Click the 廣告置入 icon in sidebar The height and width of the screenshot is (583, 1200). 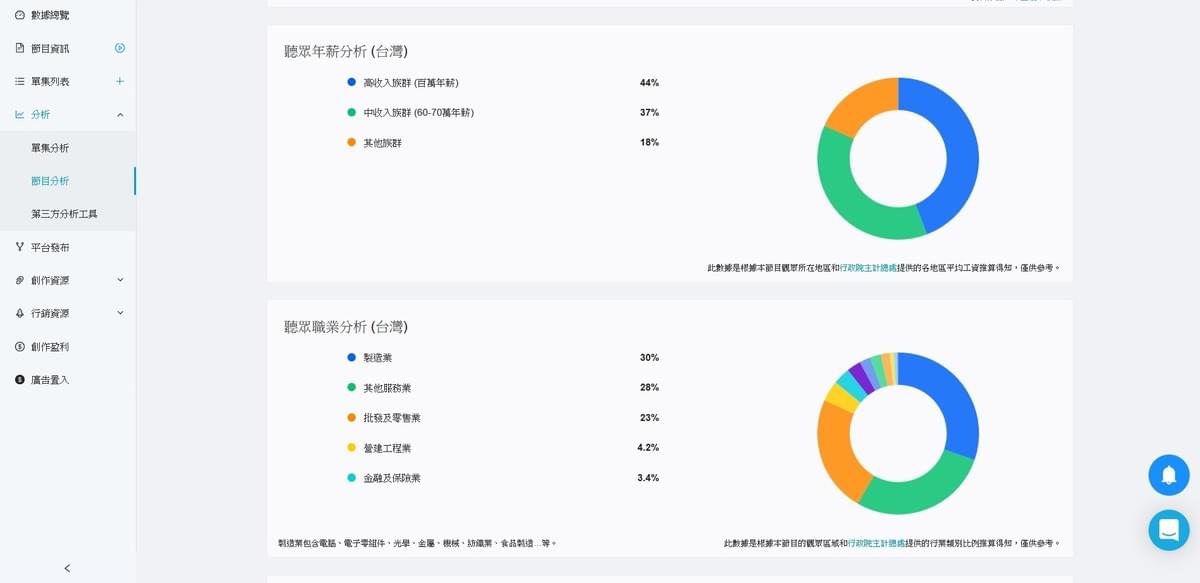click(20, 380)
